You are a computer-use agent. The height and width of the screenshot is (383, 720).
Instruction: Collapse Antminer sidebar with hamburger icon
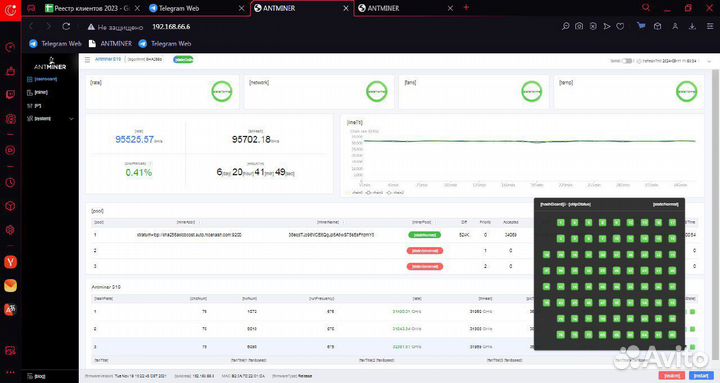(87, 60)
